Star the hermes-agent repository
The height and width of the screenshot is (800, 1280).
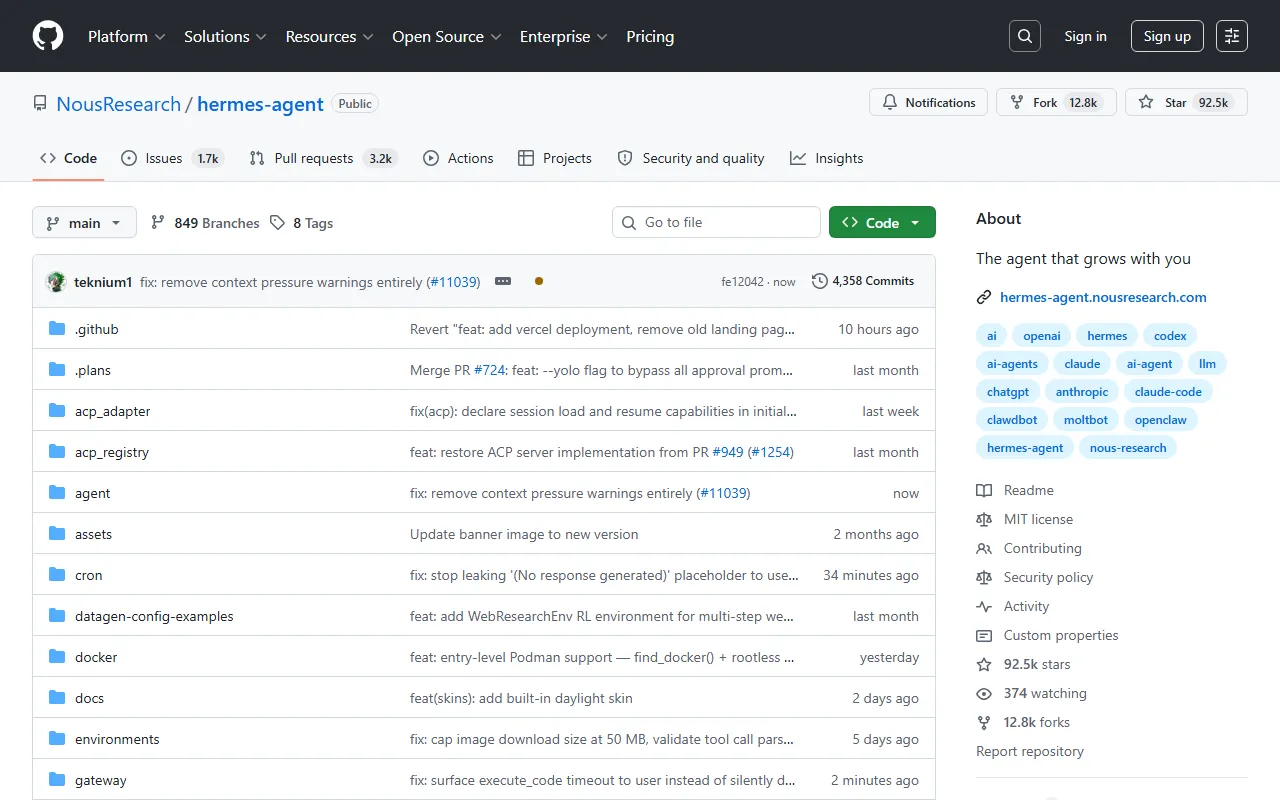1186,103
